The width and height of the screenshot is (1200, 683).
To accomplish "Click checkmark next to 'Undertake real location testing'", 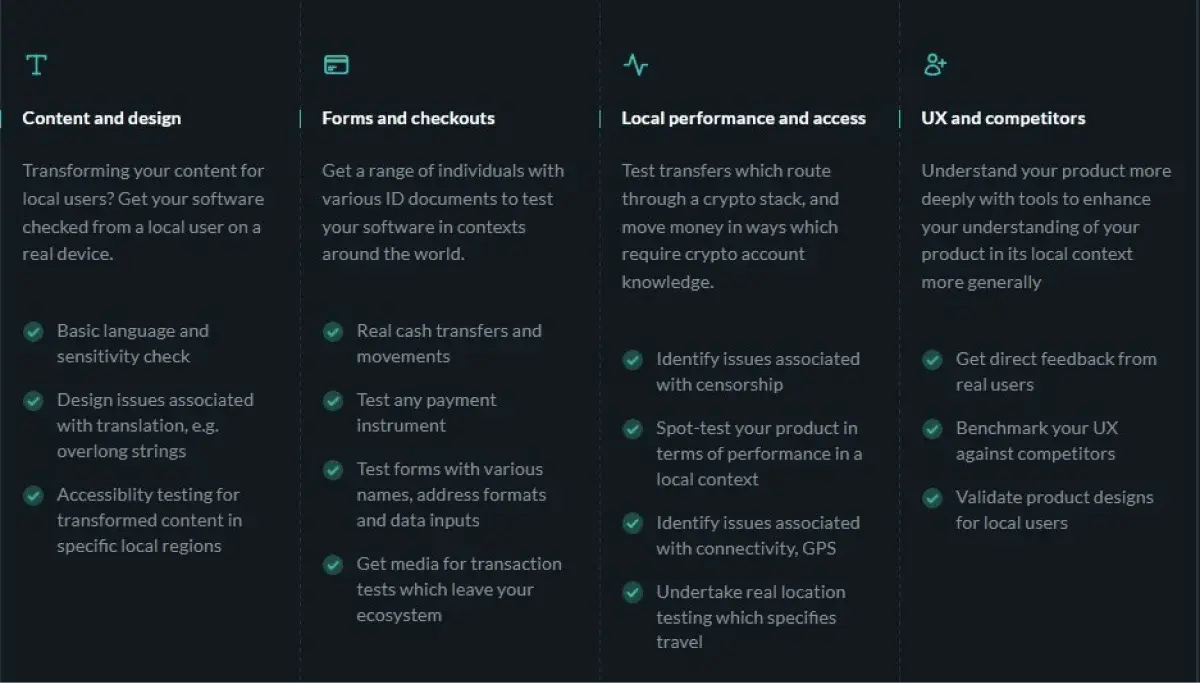I will [632, 592].
